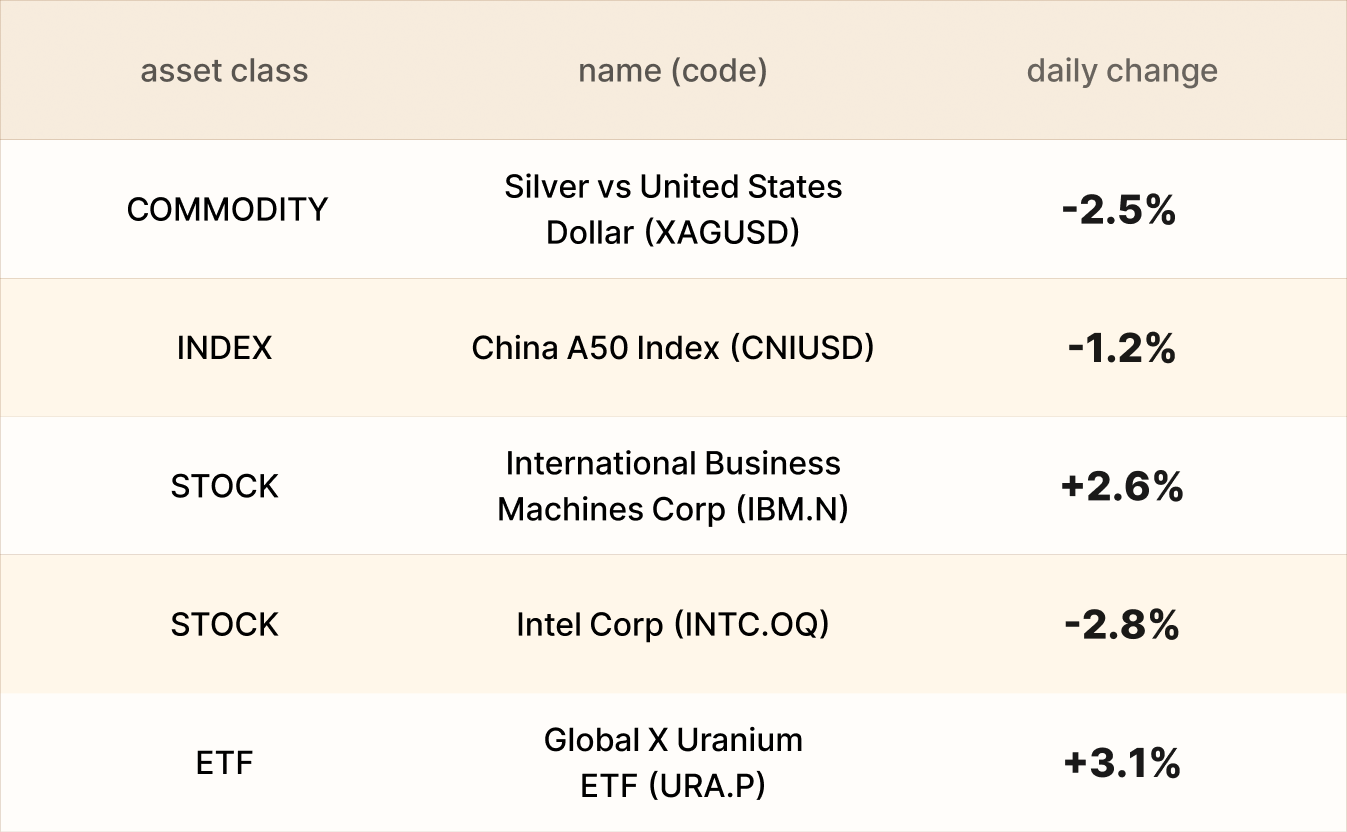Viewport: 1347px width, 832px height.
Task: Click the -1.2% daily change value
Action: [x=1121, y=348]
